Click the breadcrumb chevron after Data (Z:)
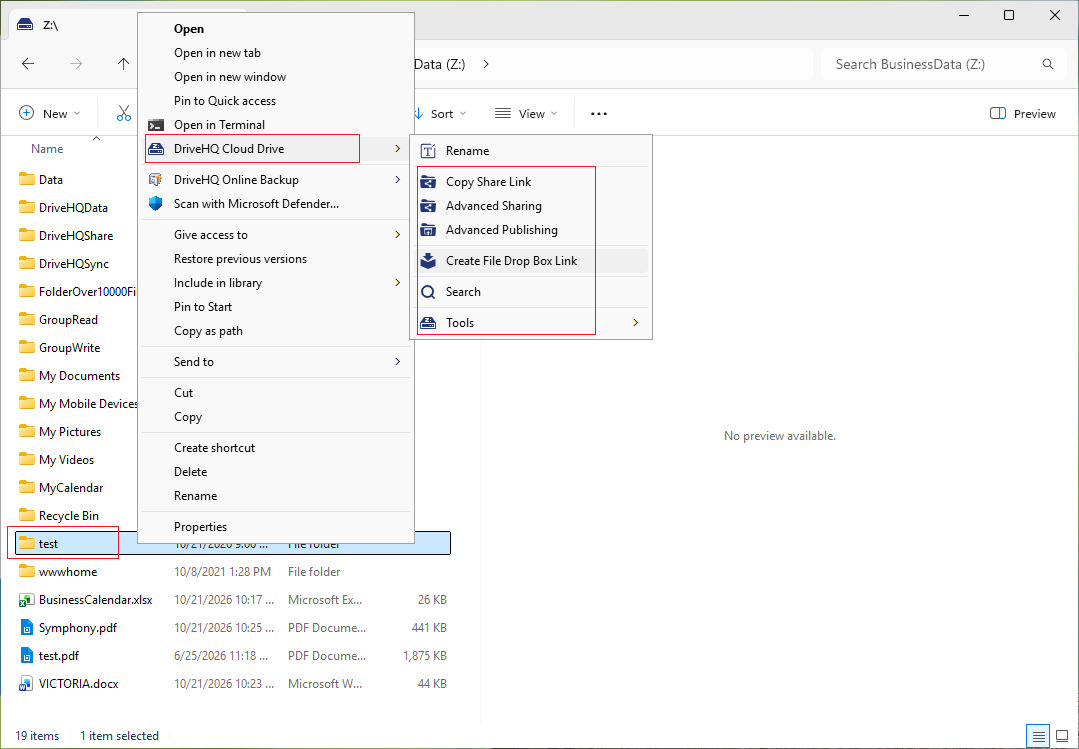Screen dimensions: 1079x749 tap(486, 64)
